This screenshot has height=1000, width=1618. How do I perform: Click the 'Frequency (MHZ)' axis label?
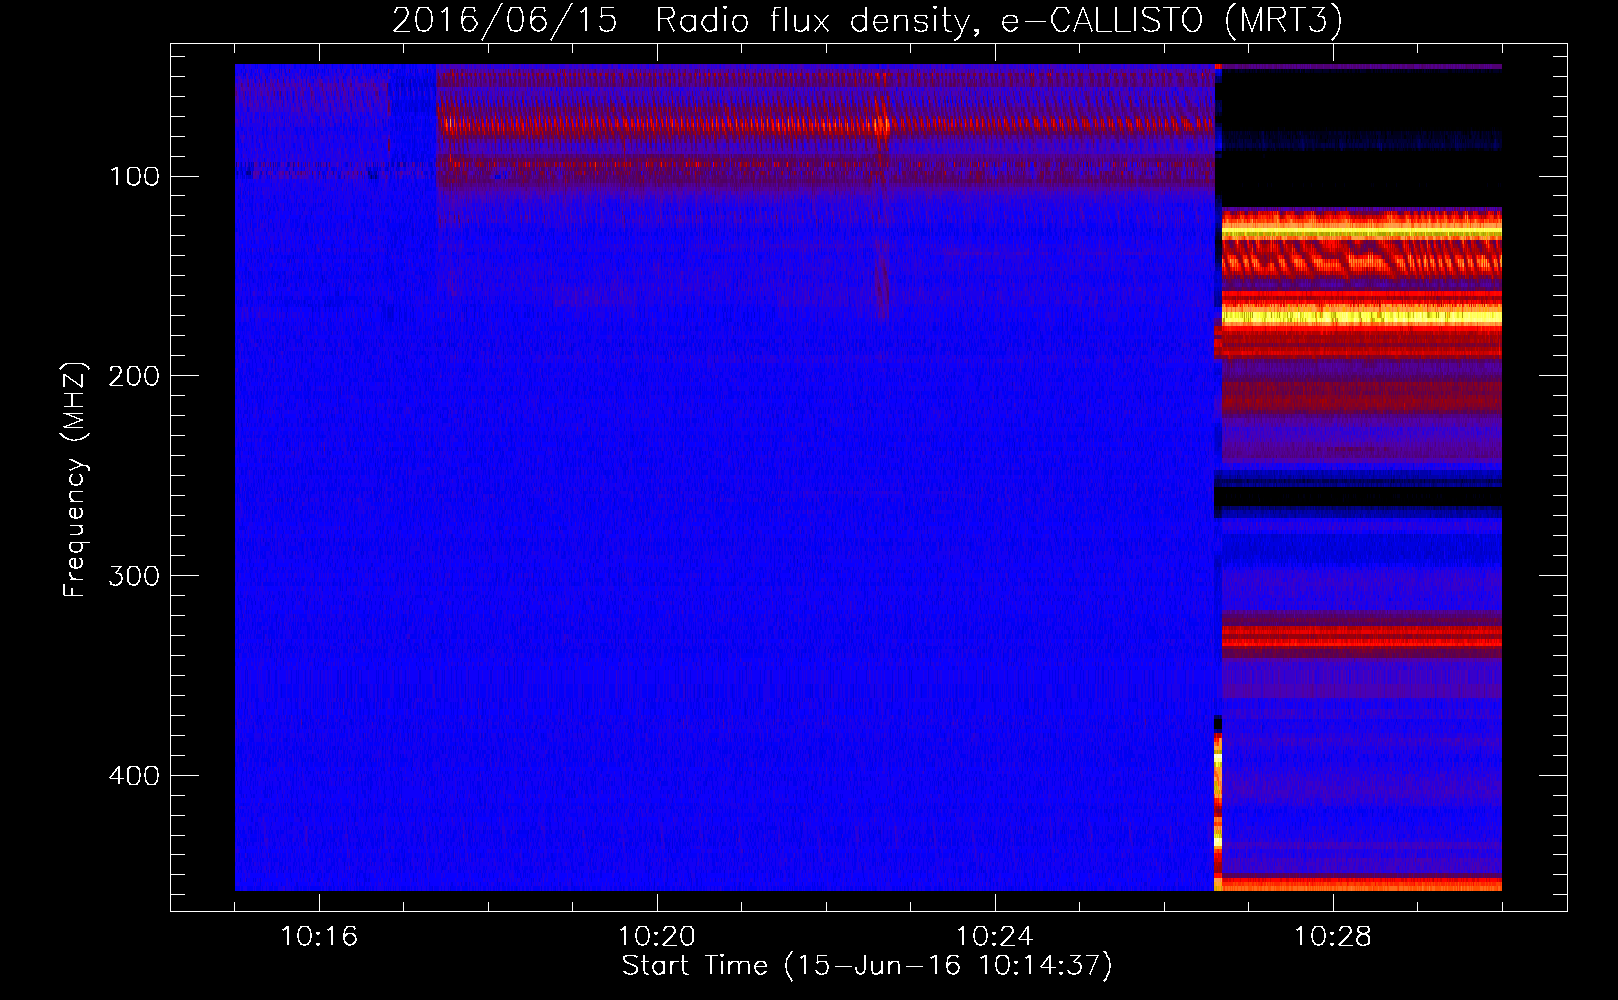[75, 479]
